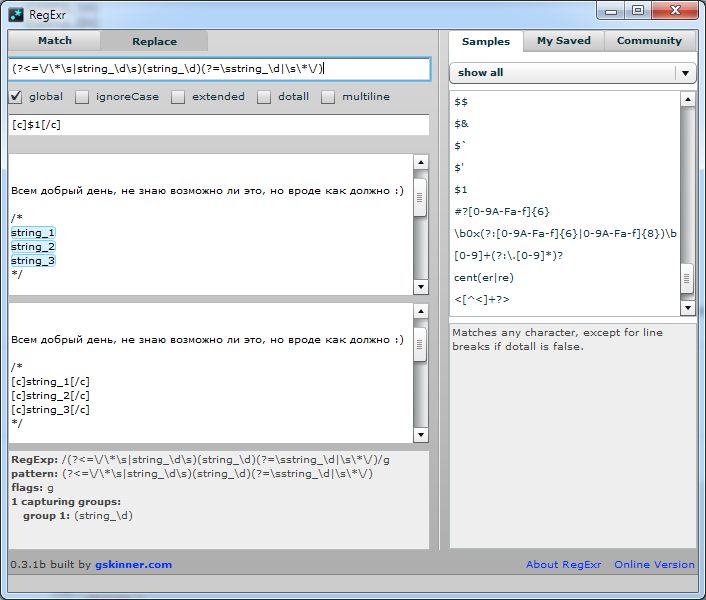This screenshot has height=600, width=706.
Task: Maximize the RegExr window
Action: click(x=638, y=11)
